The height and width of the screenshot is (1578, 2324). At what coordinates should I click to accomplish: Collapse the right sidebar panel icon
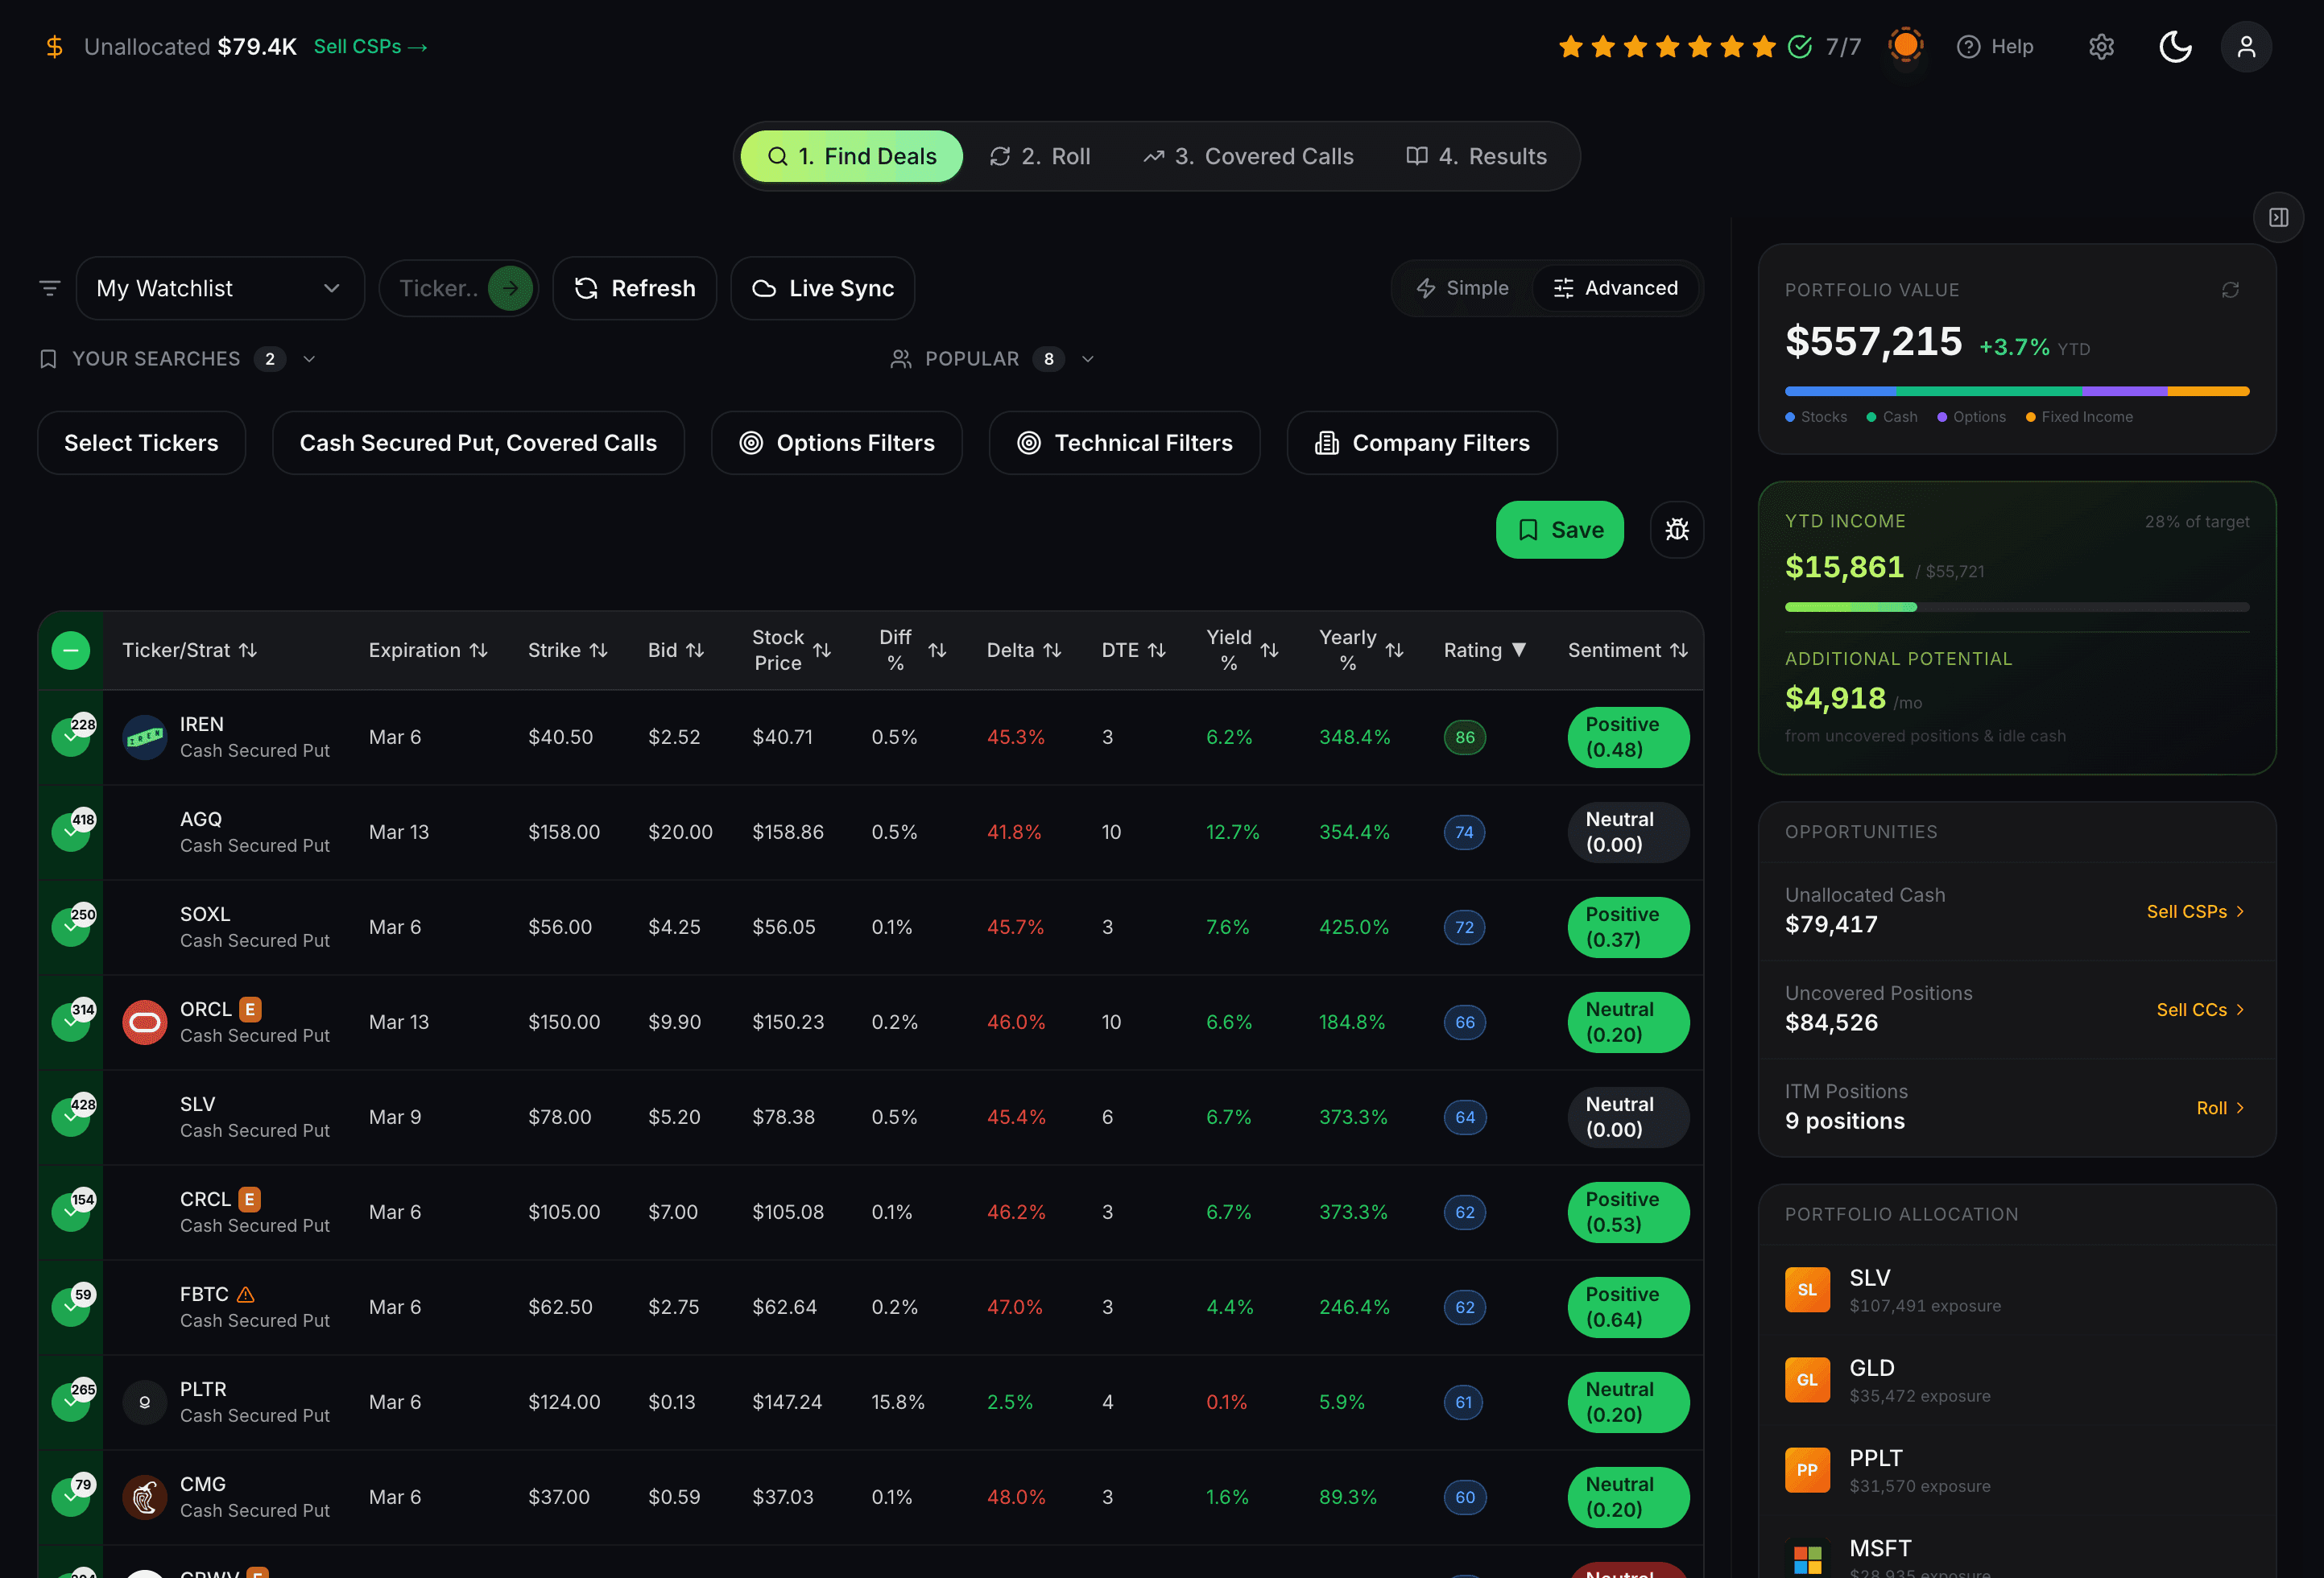[2278, 217]
